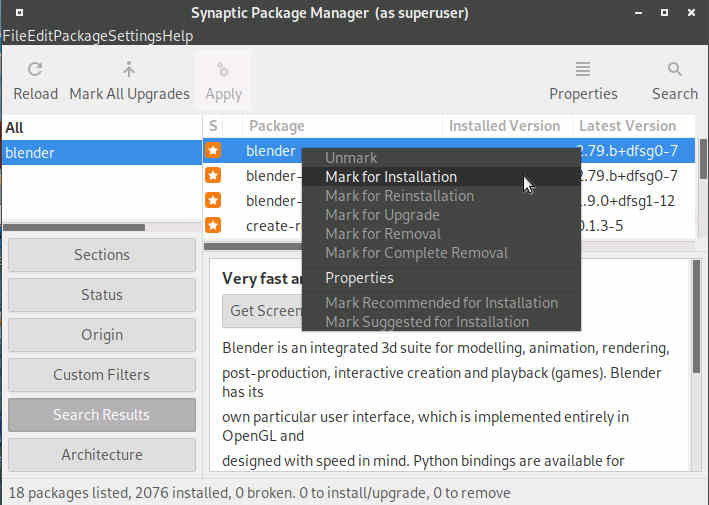Choose Mark Recommended for Installation entry
The width and height of the screenshot is (709, 505).
441,302
